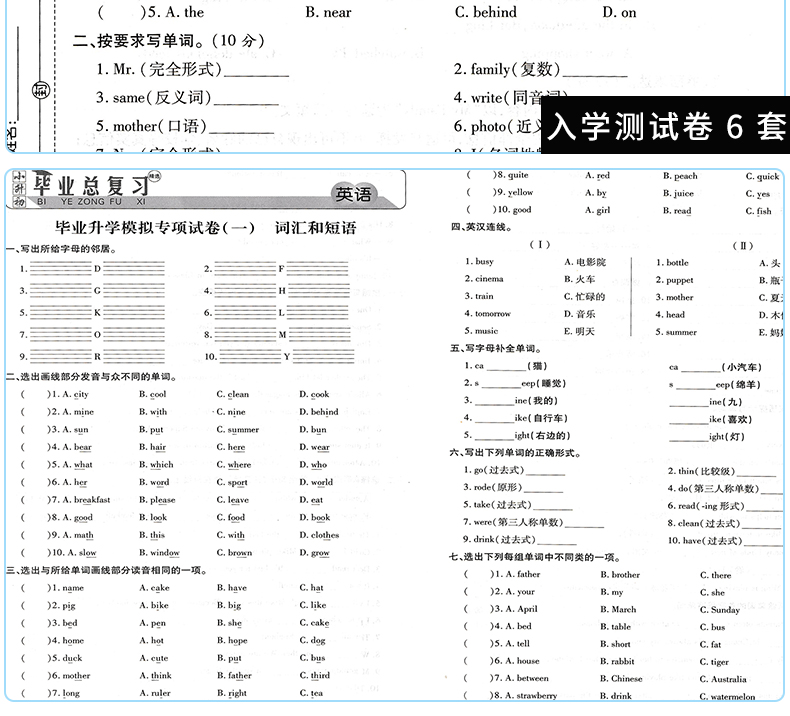The height and width of the screenshot is (716, 790).
Task: Click the word 1. bottle in column II
Action: 672,263
